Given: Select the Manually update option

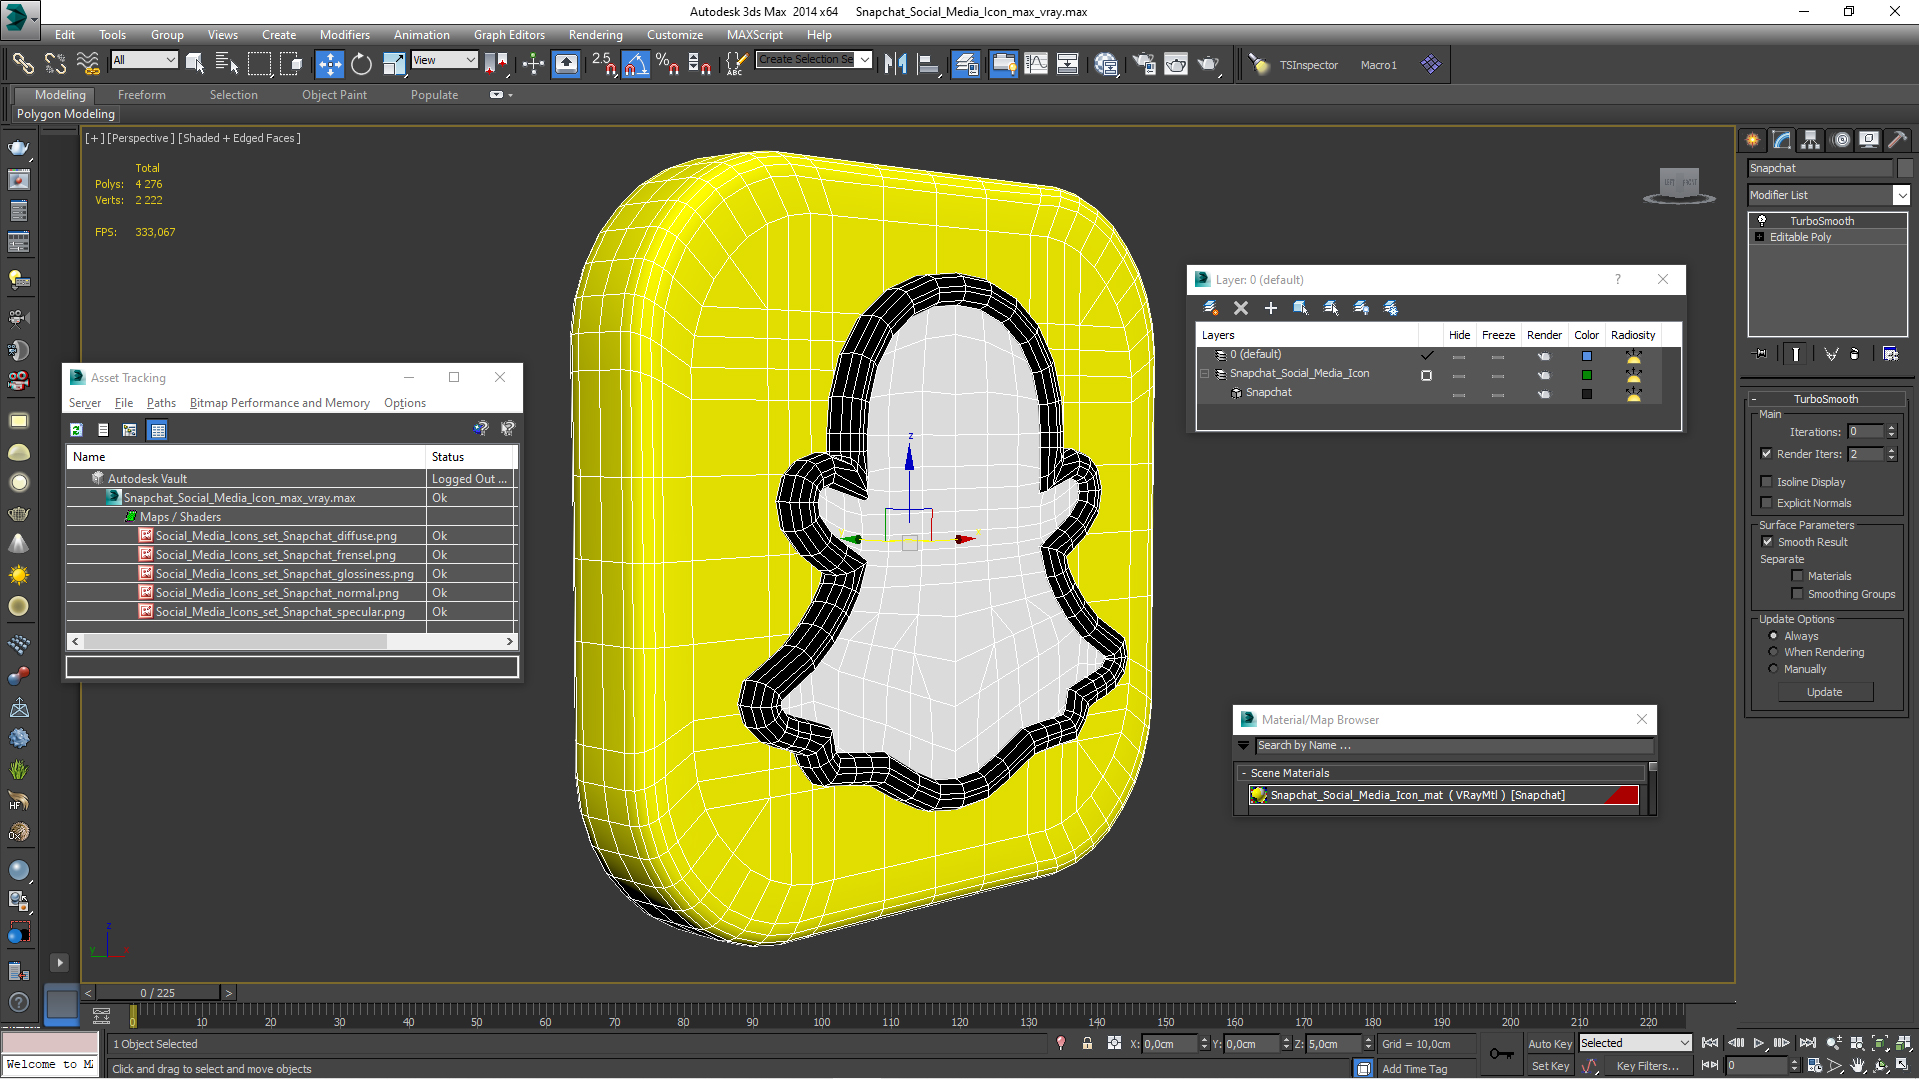Looking at the screenshot, I should [1773, 668].
